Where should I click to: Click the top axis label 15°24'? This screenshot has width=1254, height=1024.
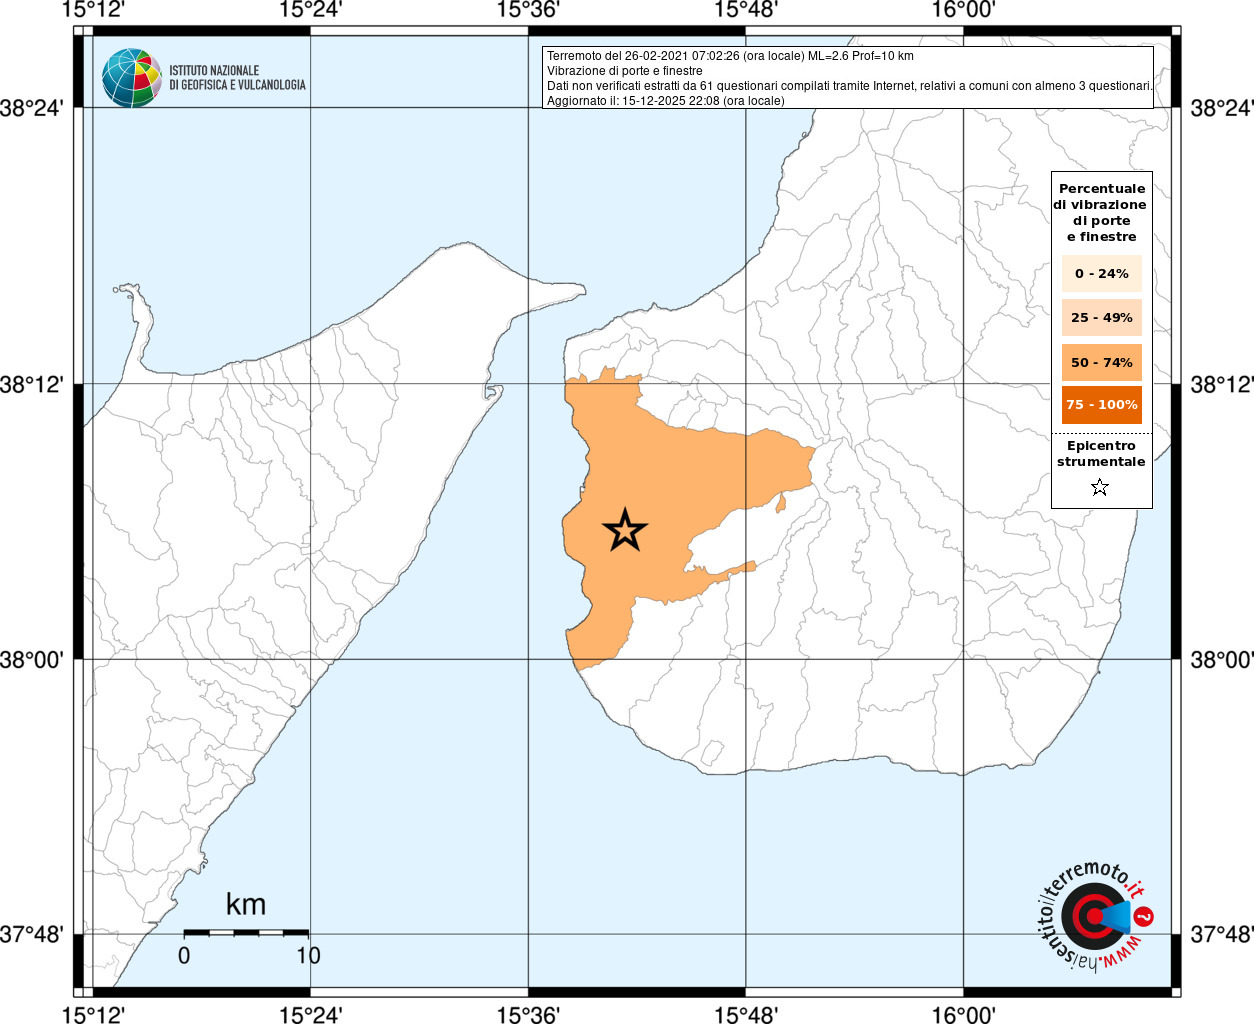(310, 10)
